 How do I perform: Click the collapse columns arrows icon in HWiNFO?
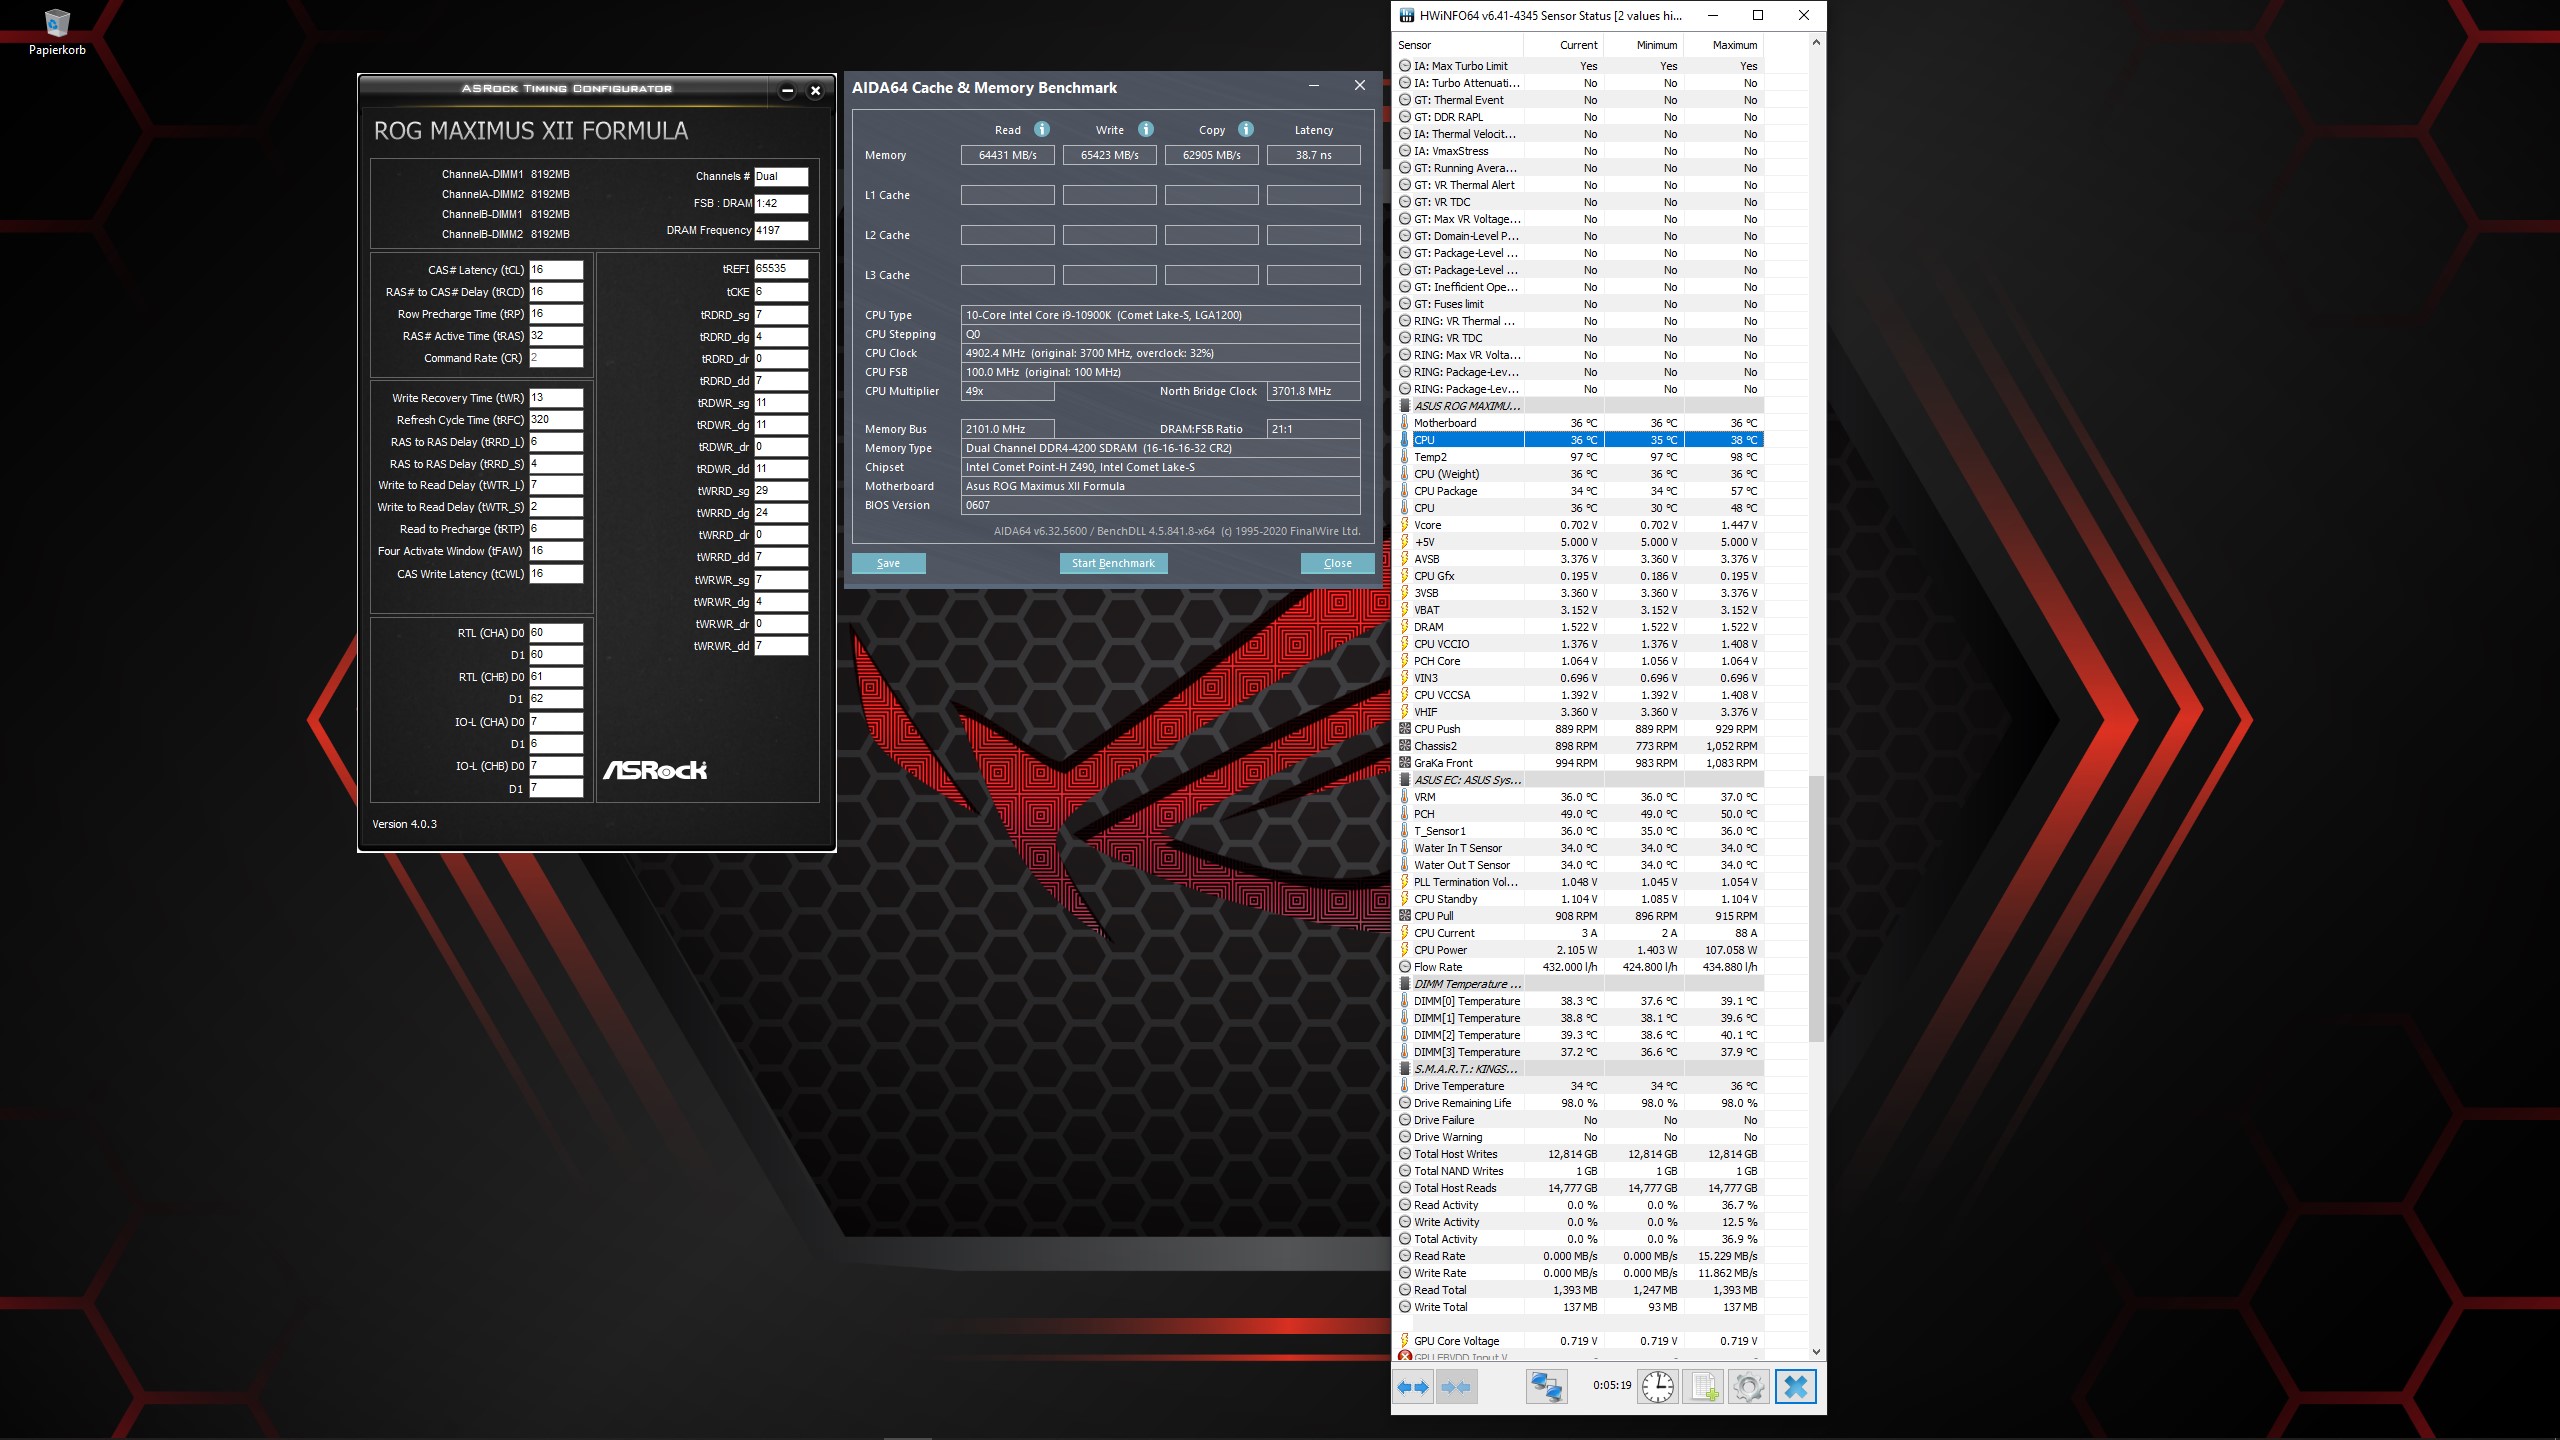click(x=1456, y=1387)
